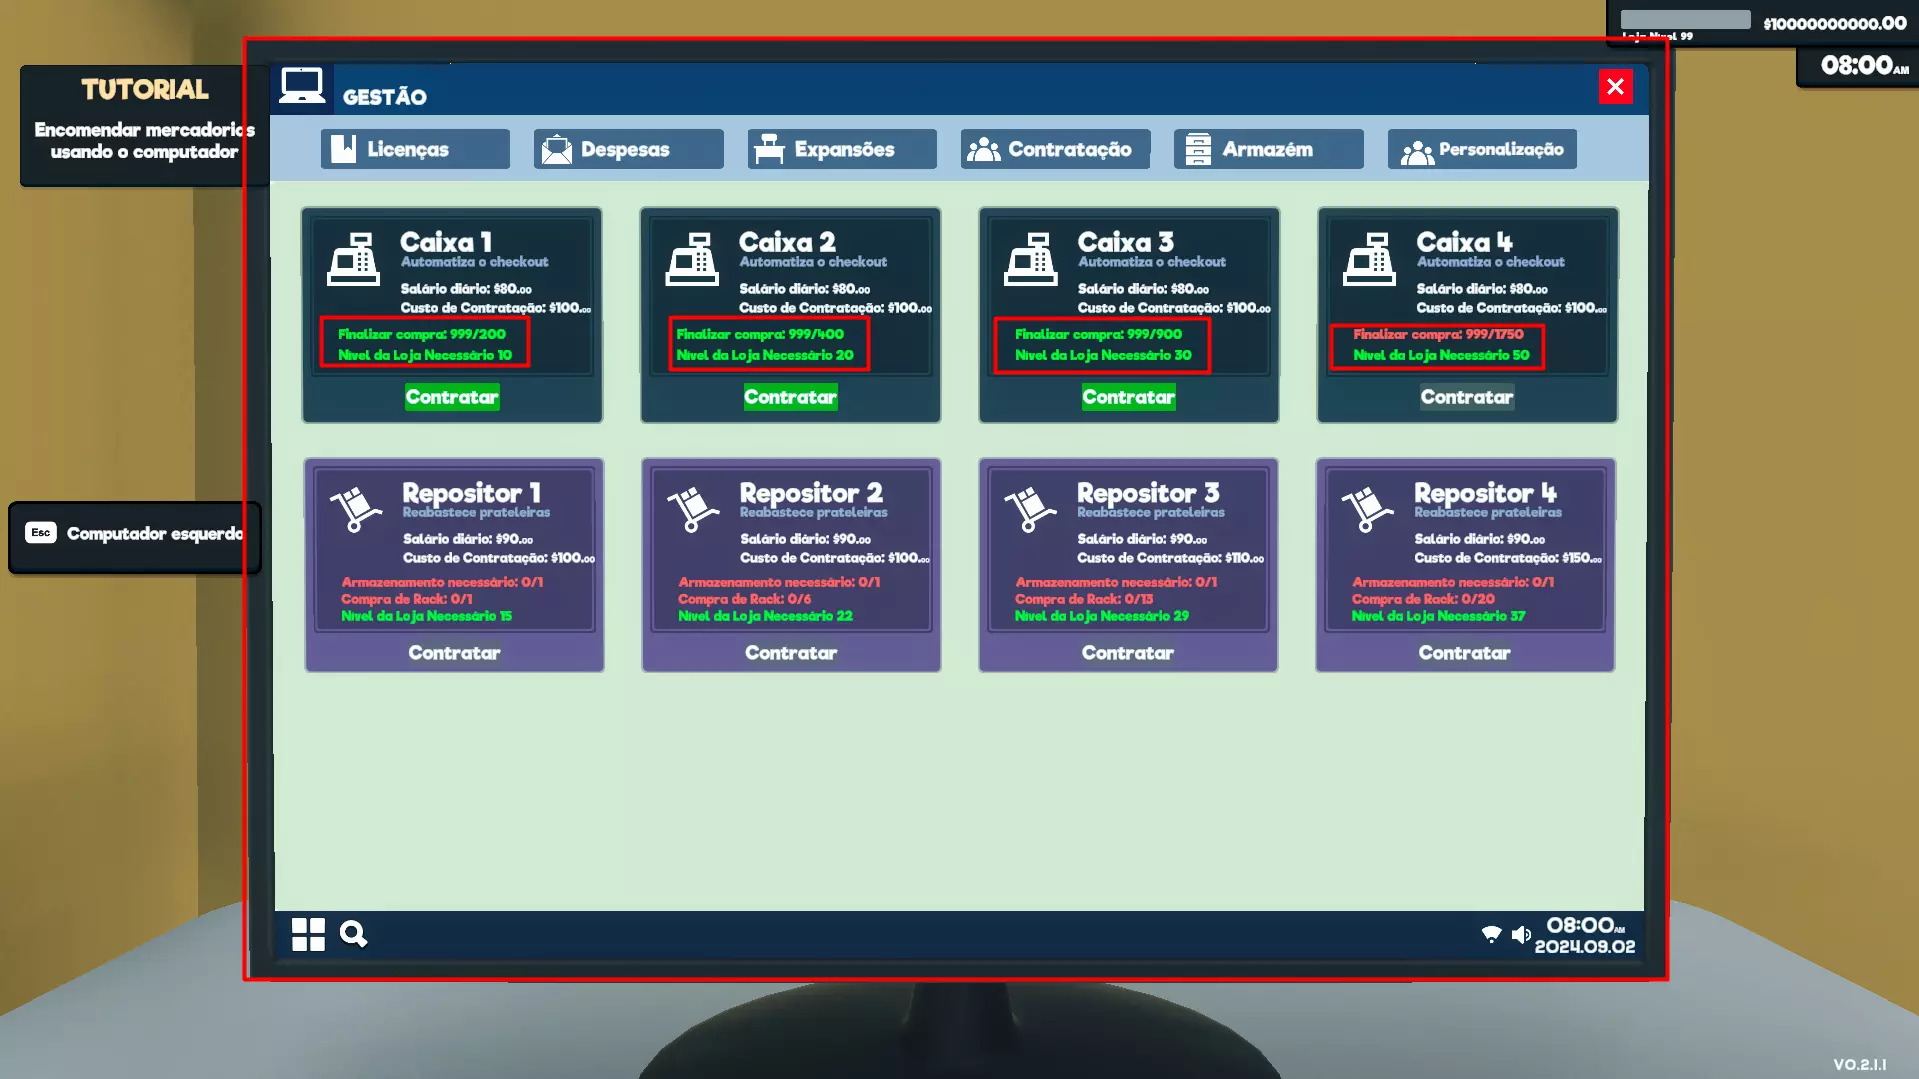Image resolution: width=1919 pixels, height=1079 pixels.
Task: Click 'Compra de Rack: 0/20' text
Action: pos(1423,599)
